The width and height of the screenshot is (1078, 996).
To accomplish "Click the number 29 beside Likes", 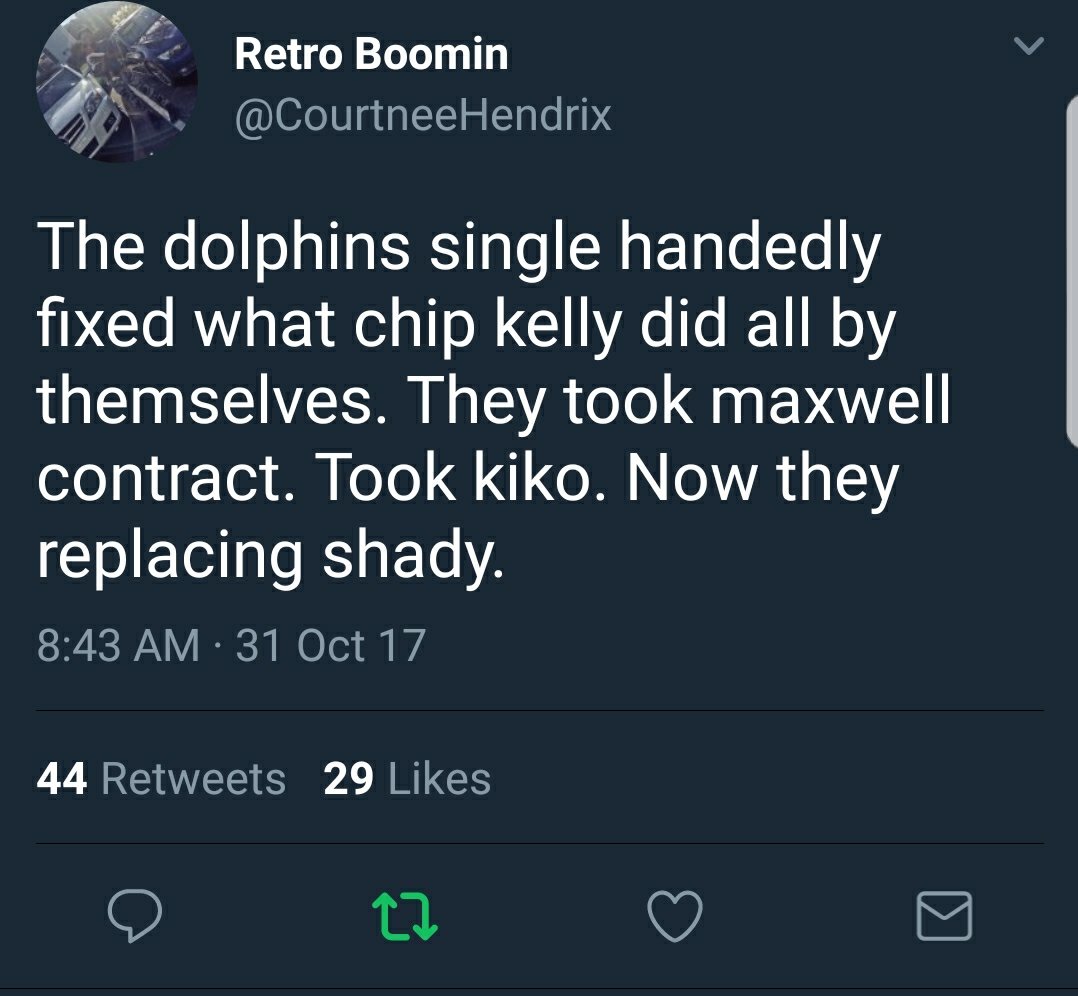I will [349, 779].
